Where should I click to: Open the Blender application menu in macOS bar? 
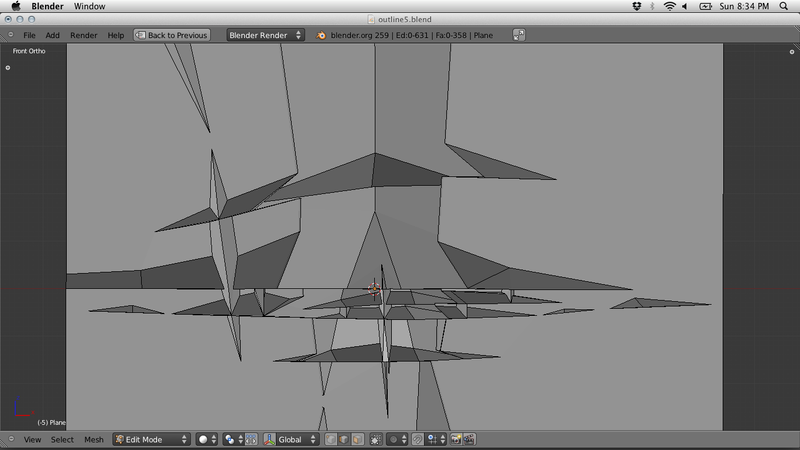click(47, 6)
